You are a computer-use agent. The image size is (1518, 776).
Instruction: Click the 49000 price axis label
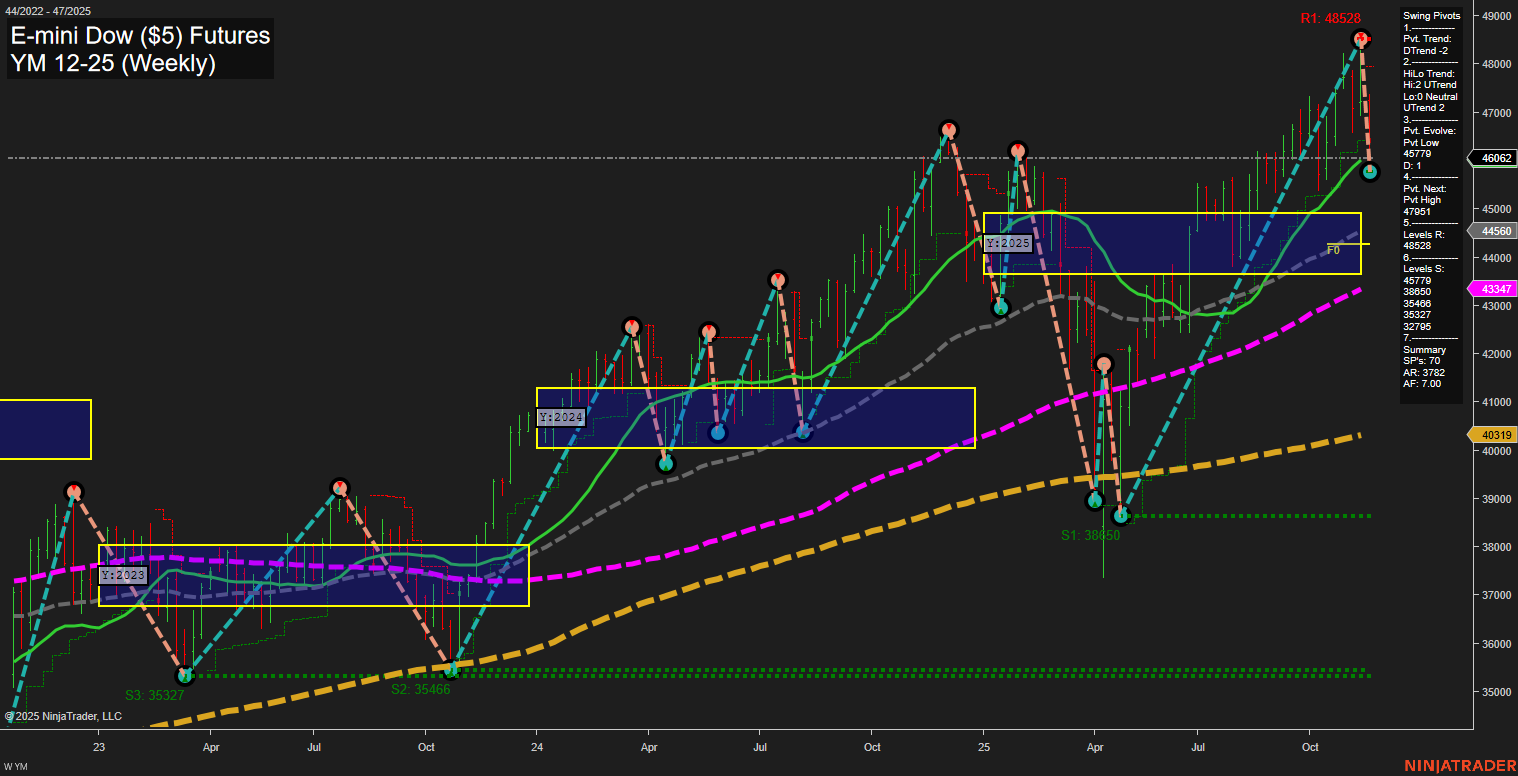1496,17
